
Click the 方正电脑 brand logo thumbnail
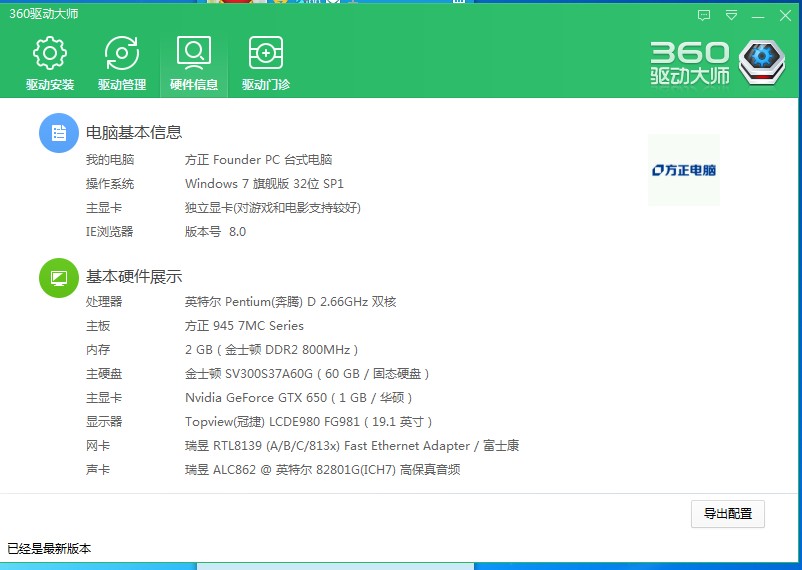coord(684,170)
